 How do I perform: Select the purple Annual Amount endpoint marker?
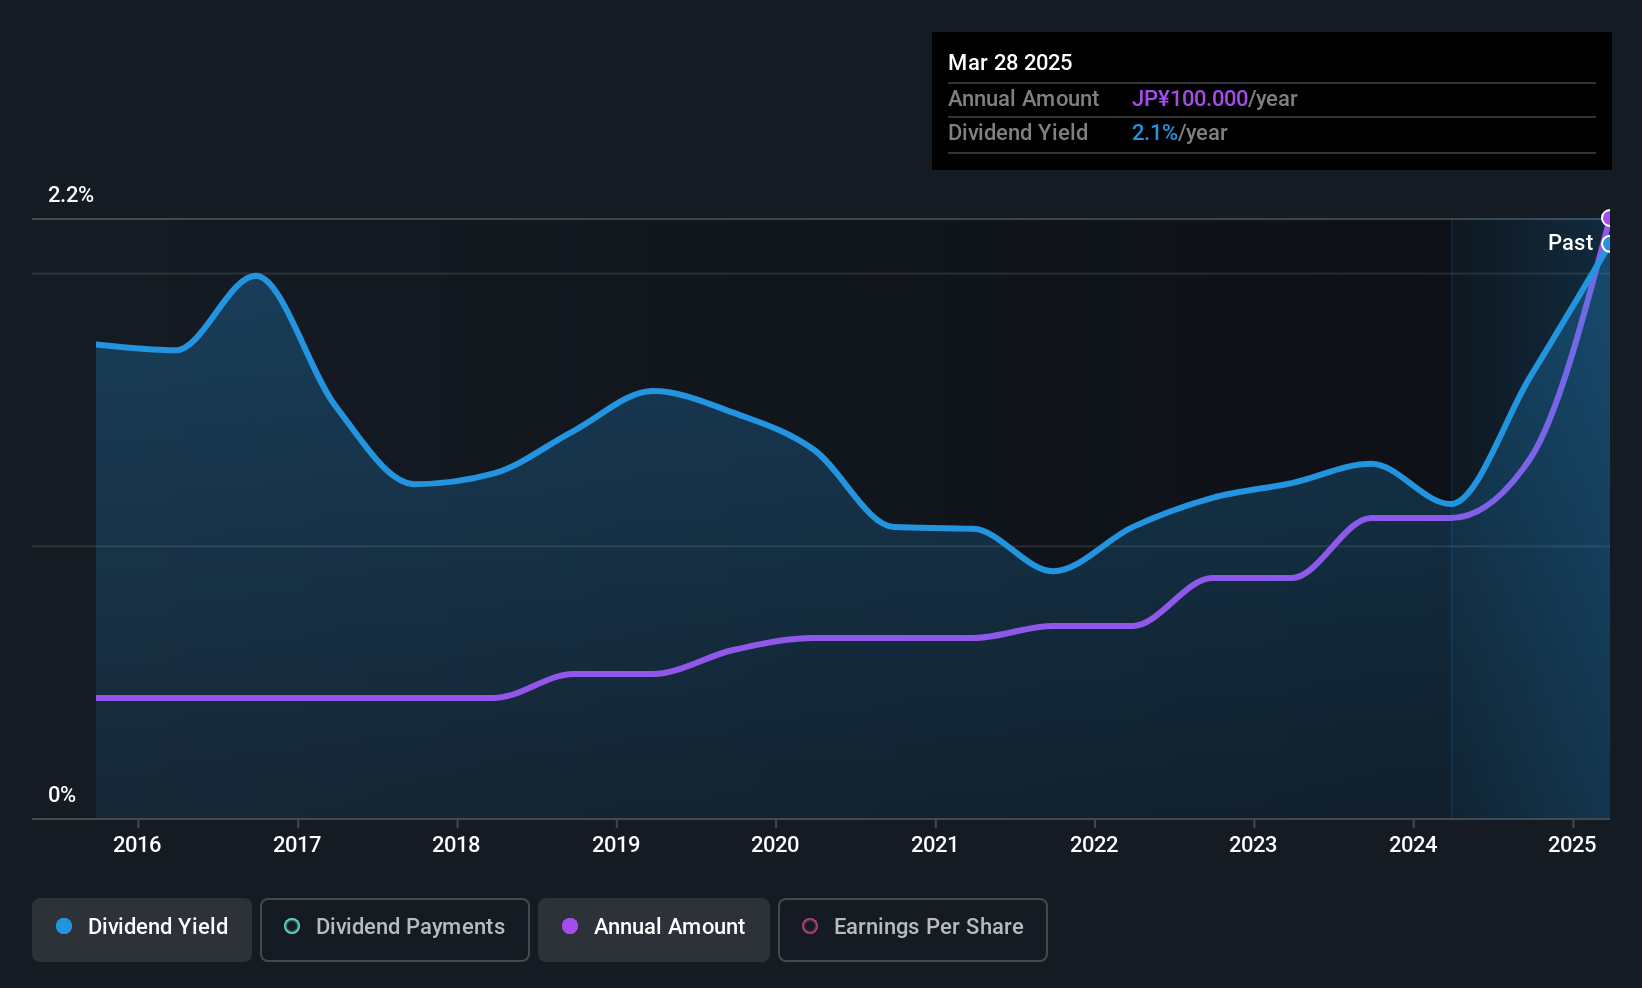(x=1608, y=218)
